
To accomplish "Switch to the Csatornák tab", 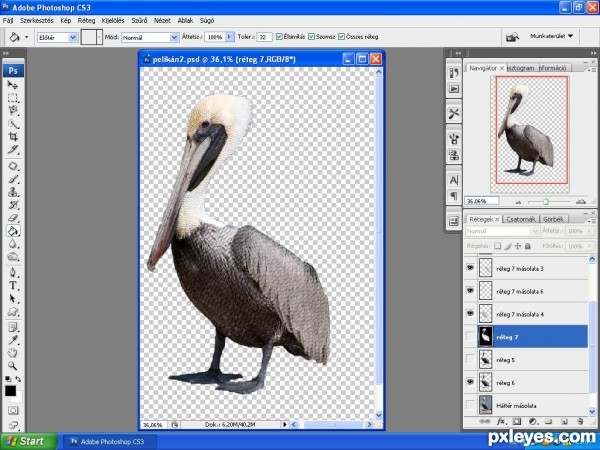I will pos(520,219).
